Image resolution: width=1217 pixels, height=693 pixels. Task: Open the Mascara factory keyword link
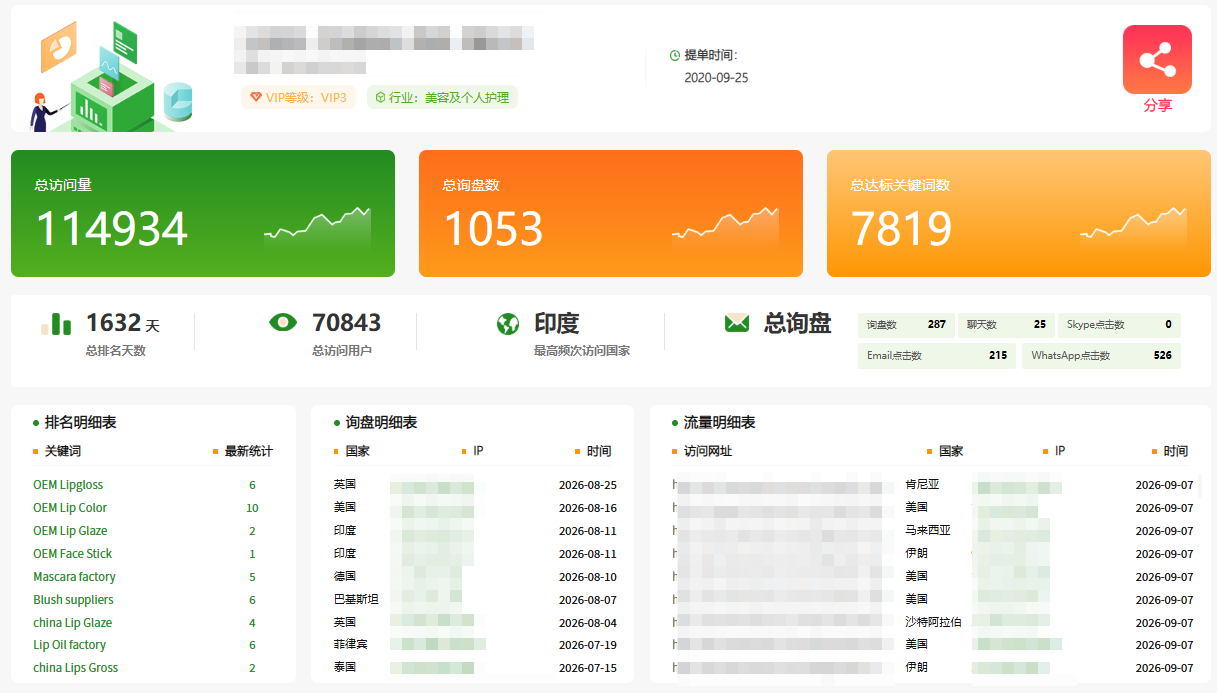click(74, 577)
